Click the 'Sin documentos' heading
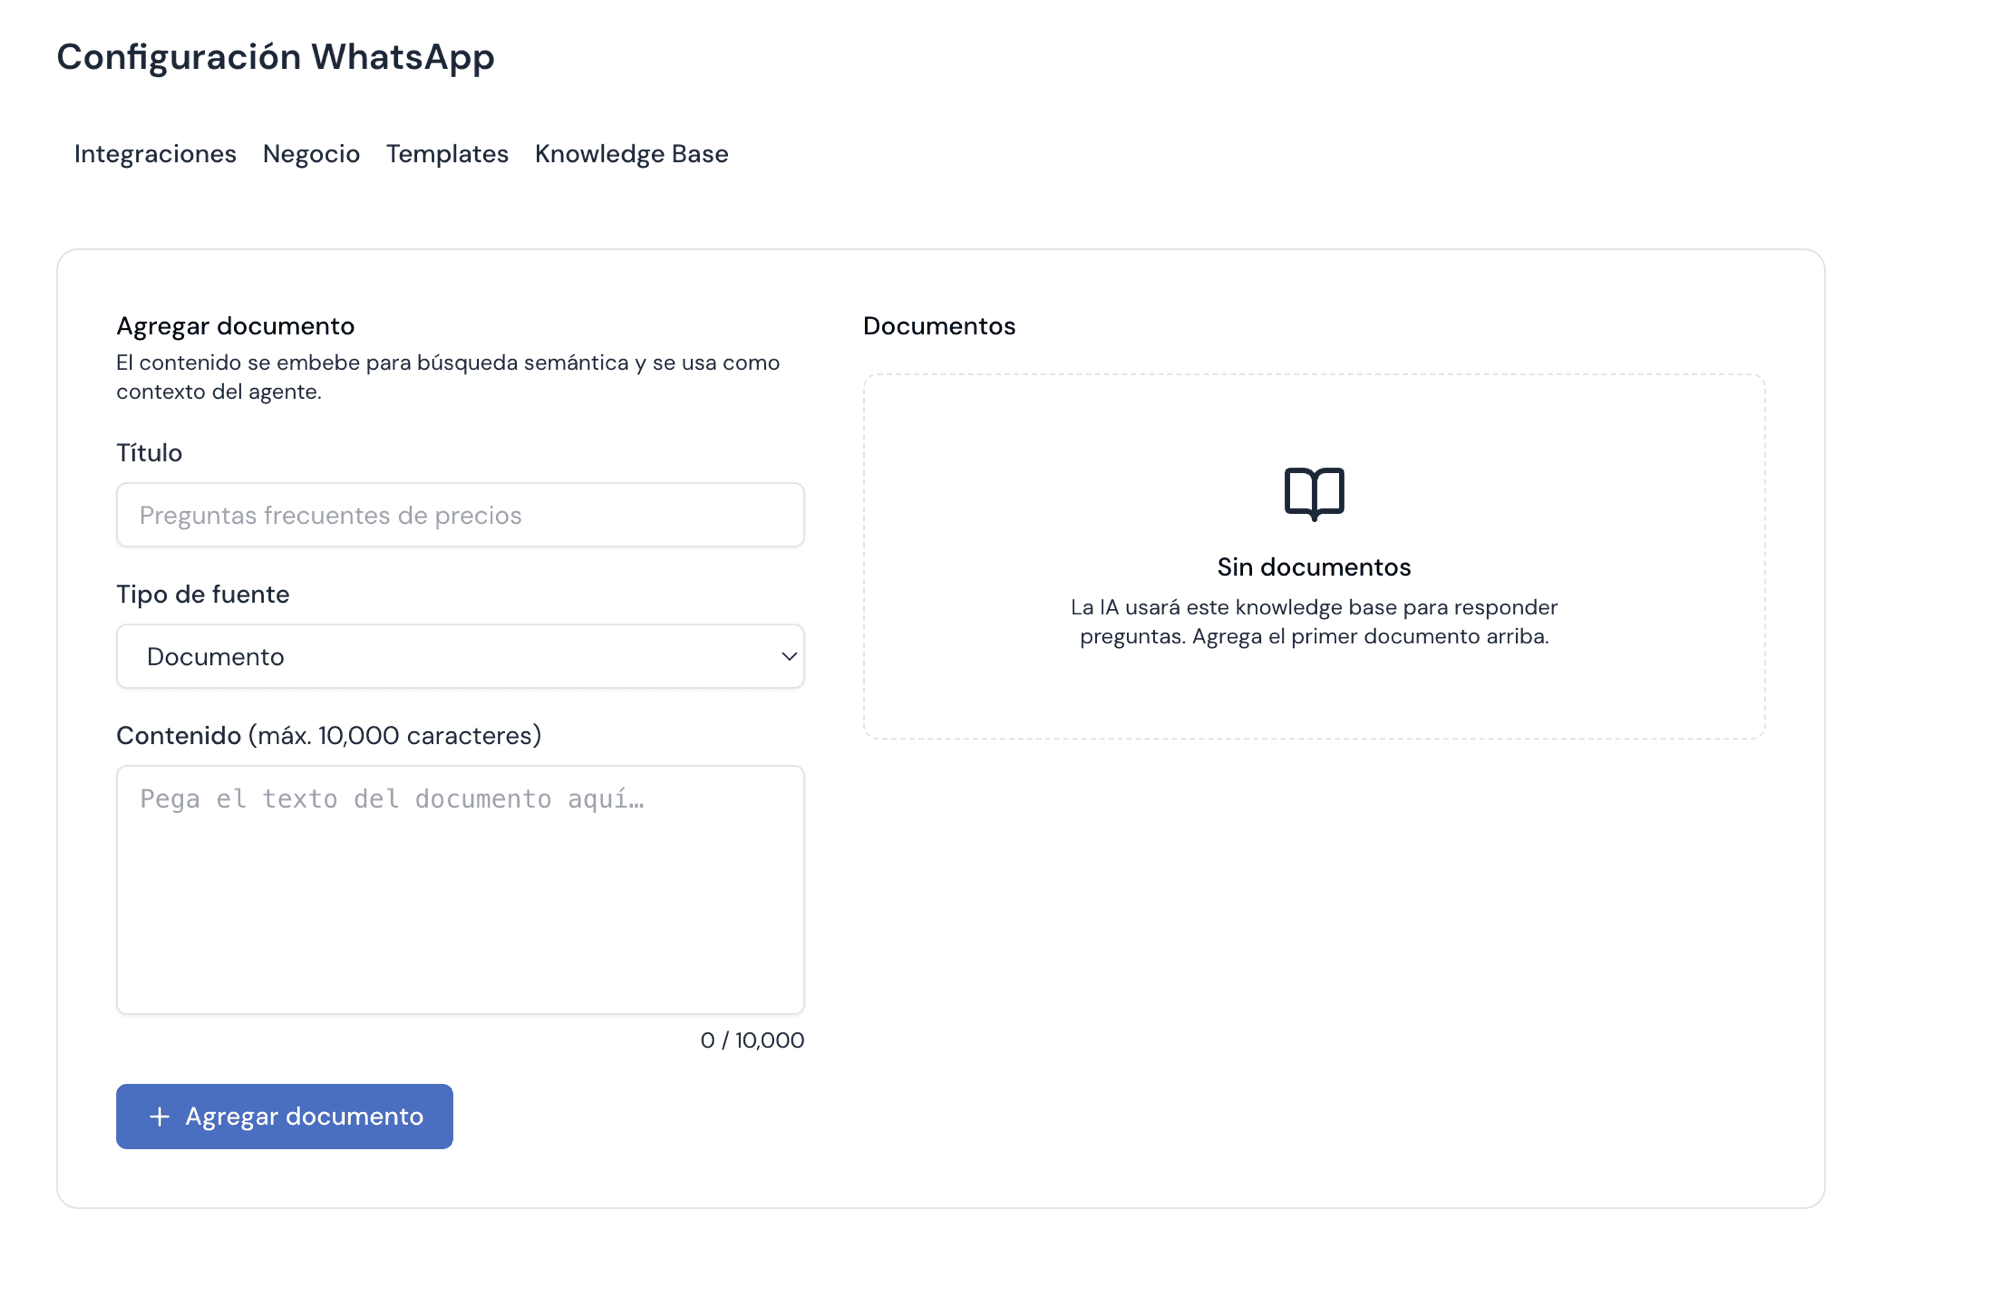2000x1316 pixels. [1314, 567]
